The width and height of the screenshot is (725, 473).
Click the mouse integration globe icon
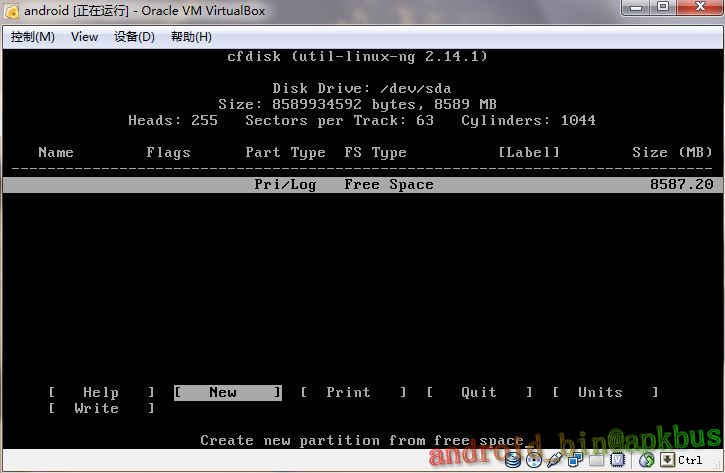coord(647,460)
